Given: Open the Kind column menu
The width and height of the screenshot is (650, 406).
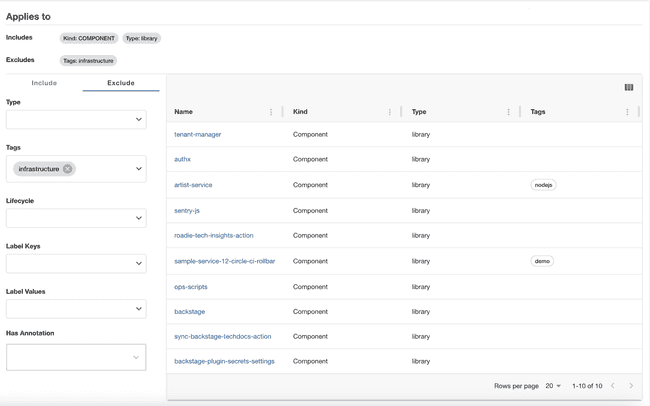Looking at the screenshot, I should [x=390, y=112].
